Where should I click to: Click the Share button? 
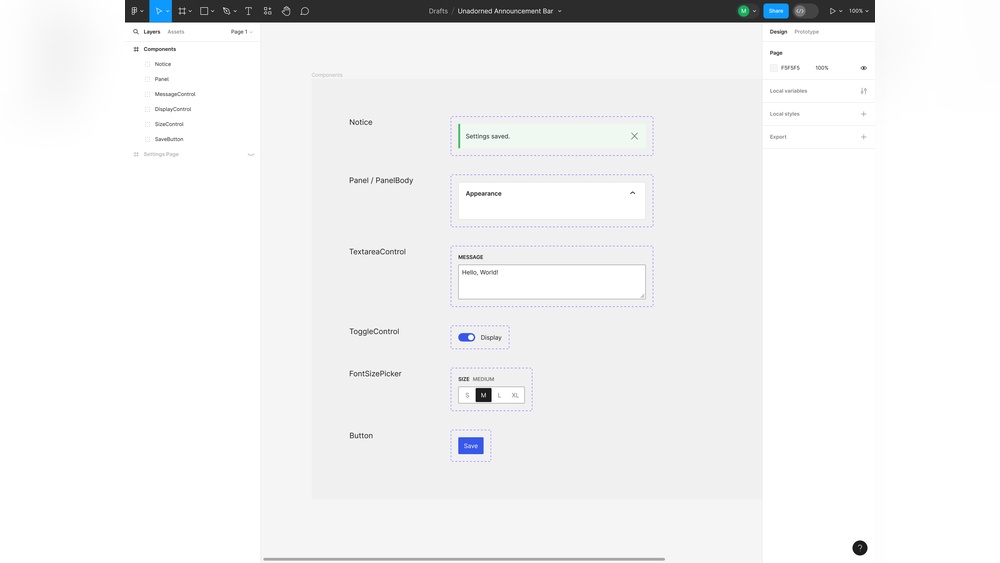[776, 11]
